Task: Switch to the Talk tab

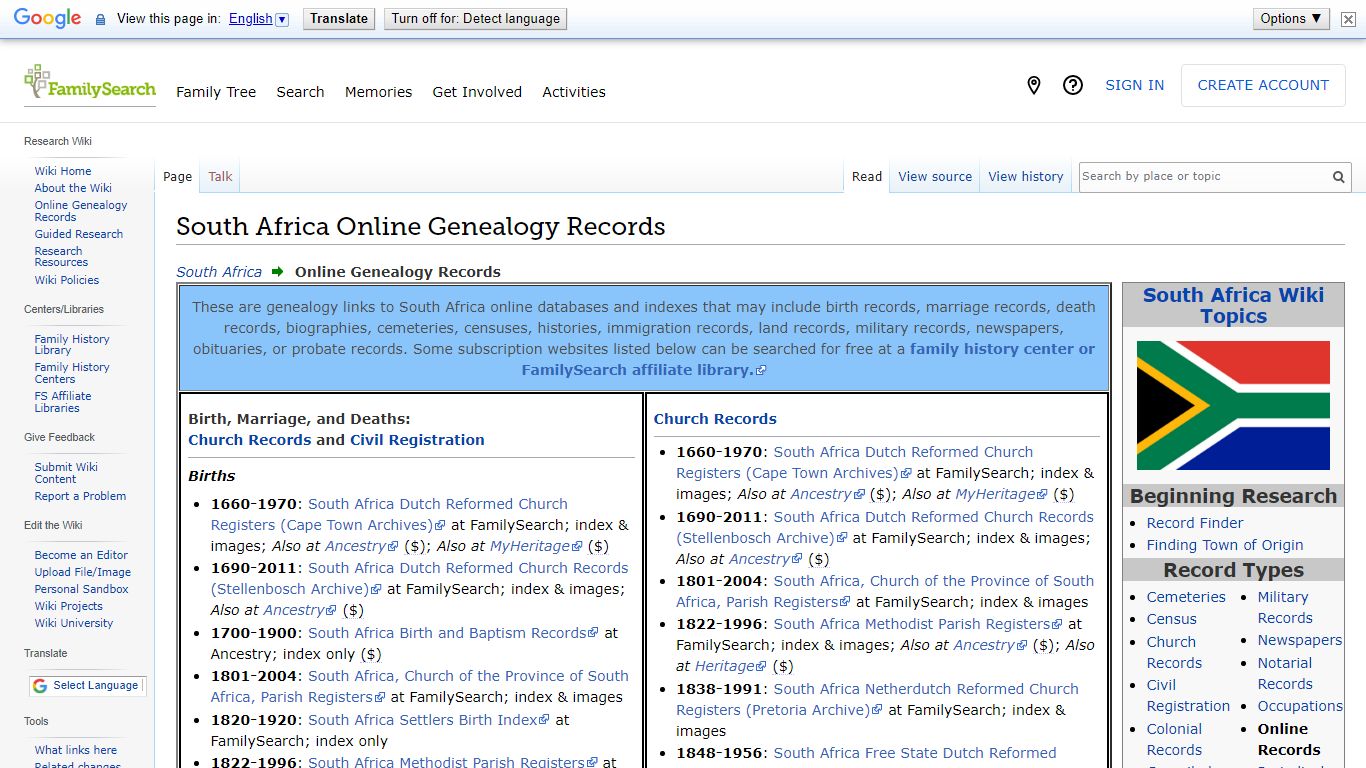Action: (x=220, y=177)
